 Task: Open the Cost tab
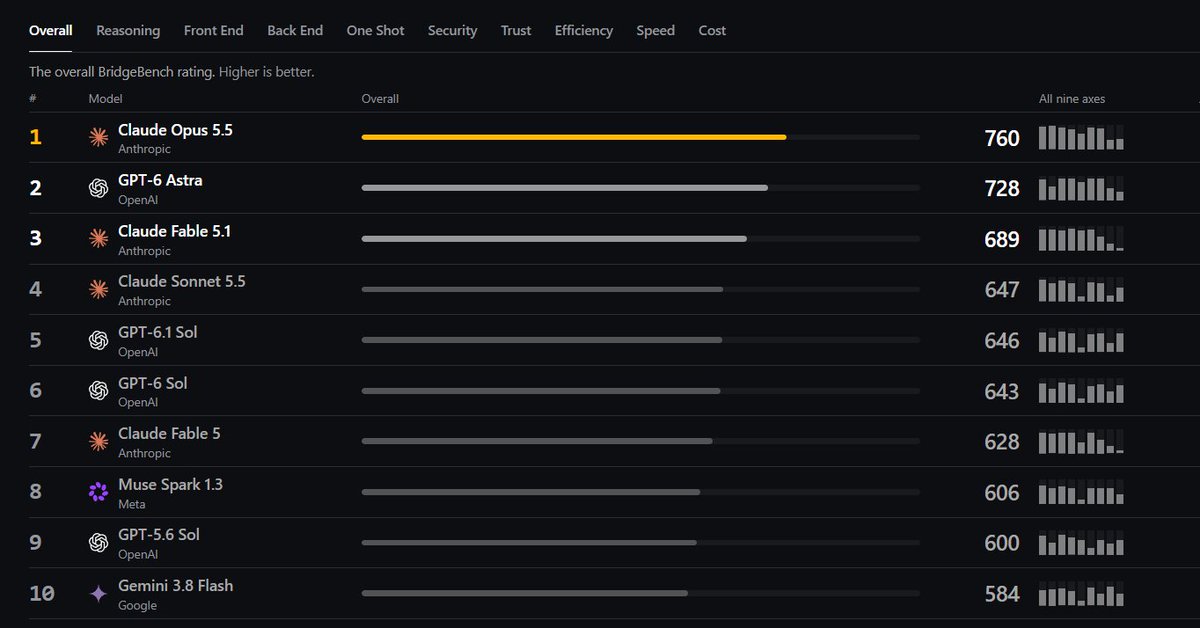(712, 30)
